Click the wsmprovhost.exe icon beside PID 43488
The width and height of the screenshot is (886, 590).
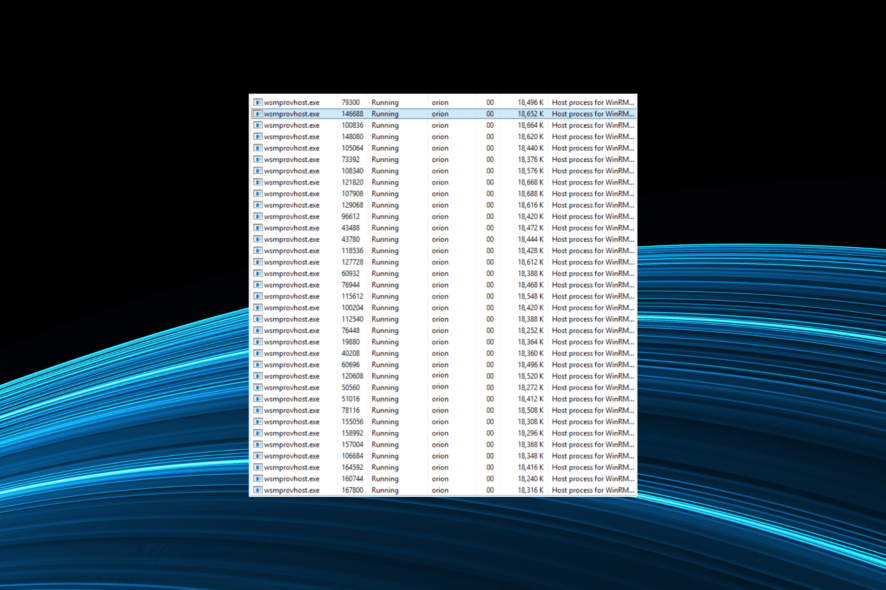tap(258, 227)
